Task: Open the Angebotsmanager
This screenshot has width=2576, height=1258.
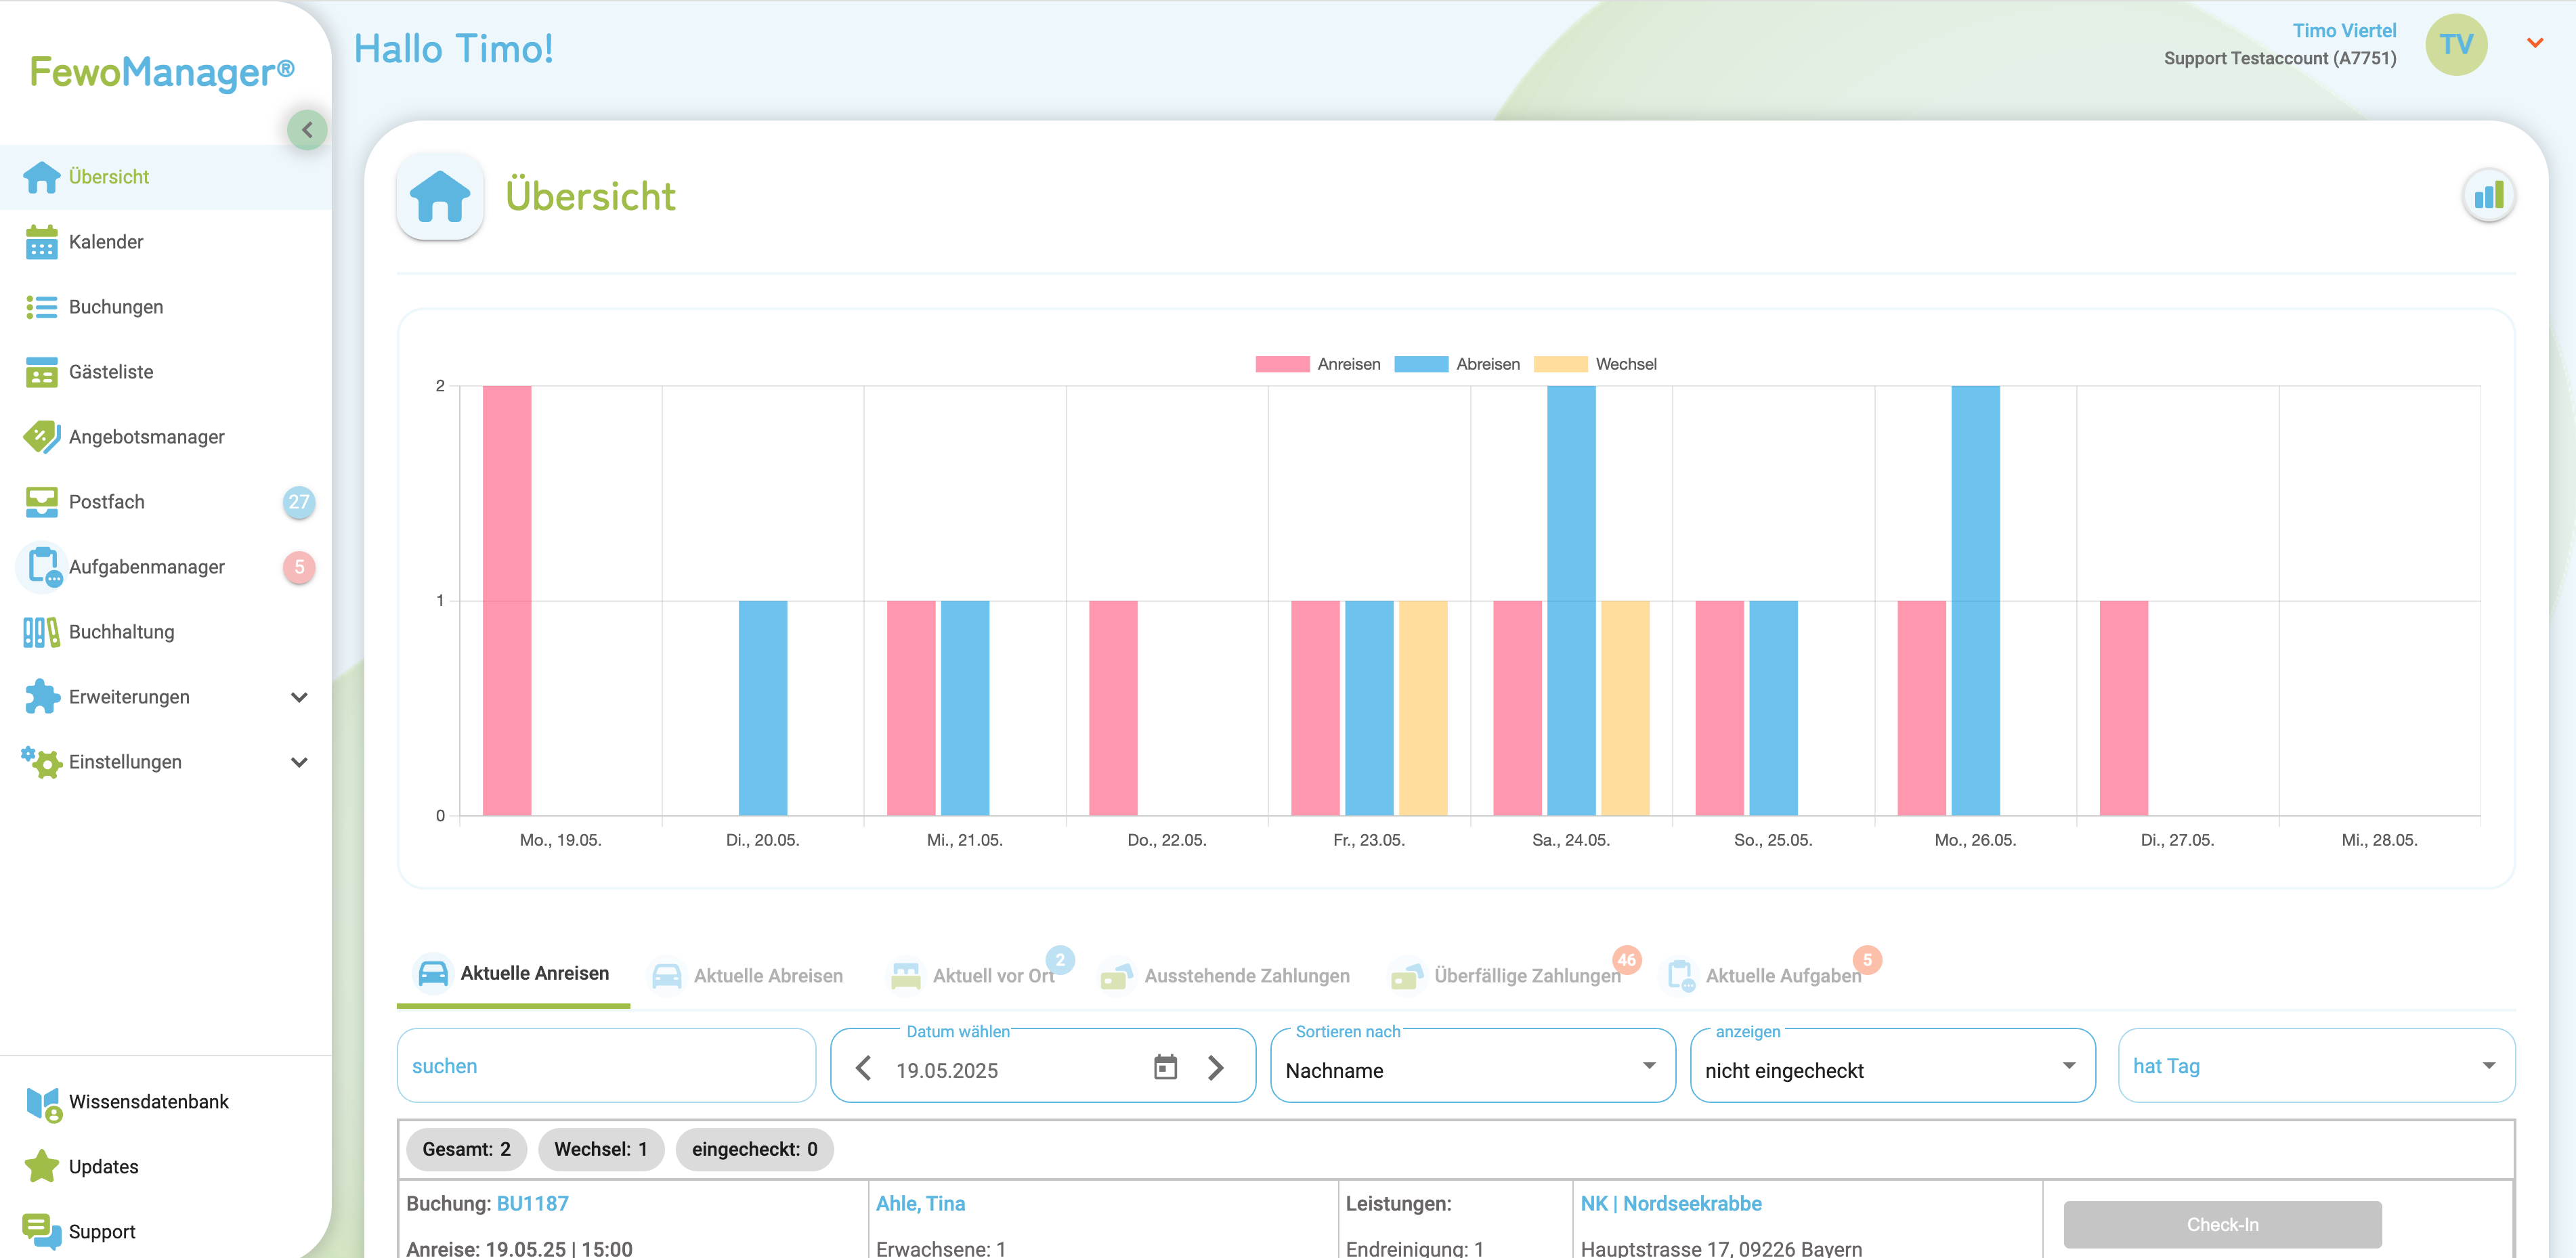Action: click(146, 436)
